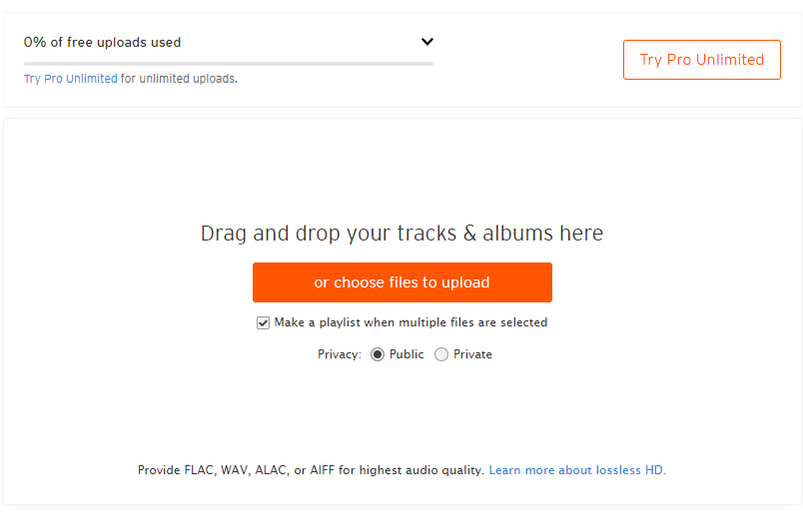Click empty space left of the outlined Pro button
This screenshot has height=516, width=803.
click(x=530, y=60)
